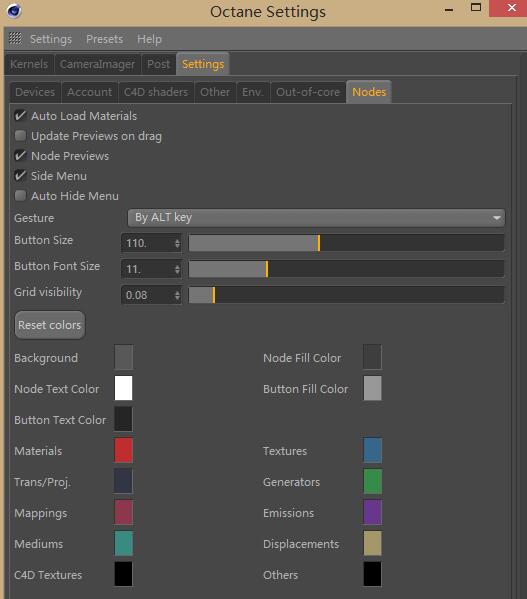Switch to the Post tab
527x599 pixels.
click(158, 64)
